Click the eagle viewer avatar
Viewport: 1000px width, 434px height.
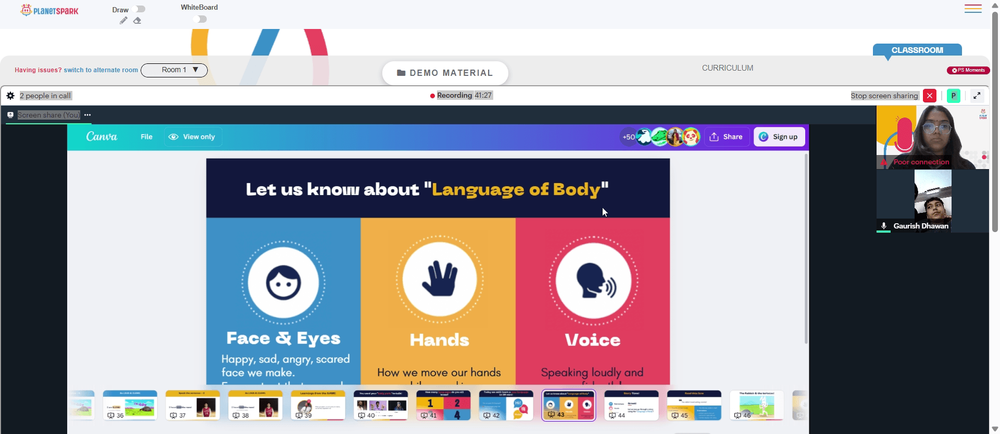click(644, 136)
